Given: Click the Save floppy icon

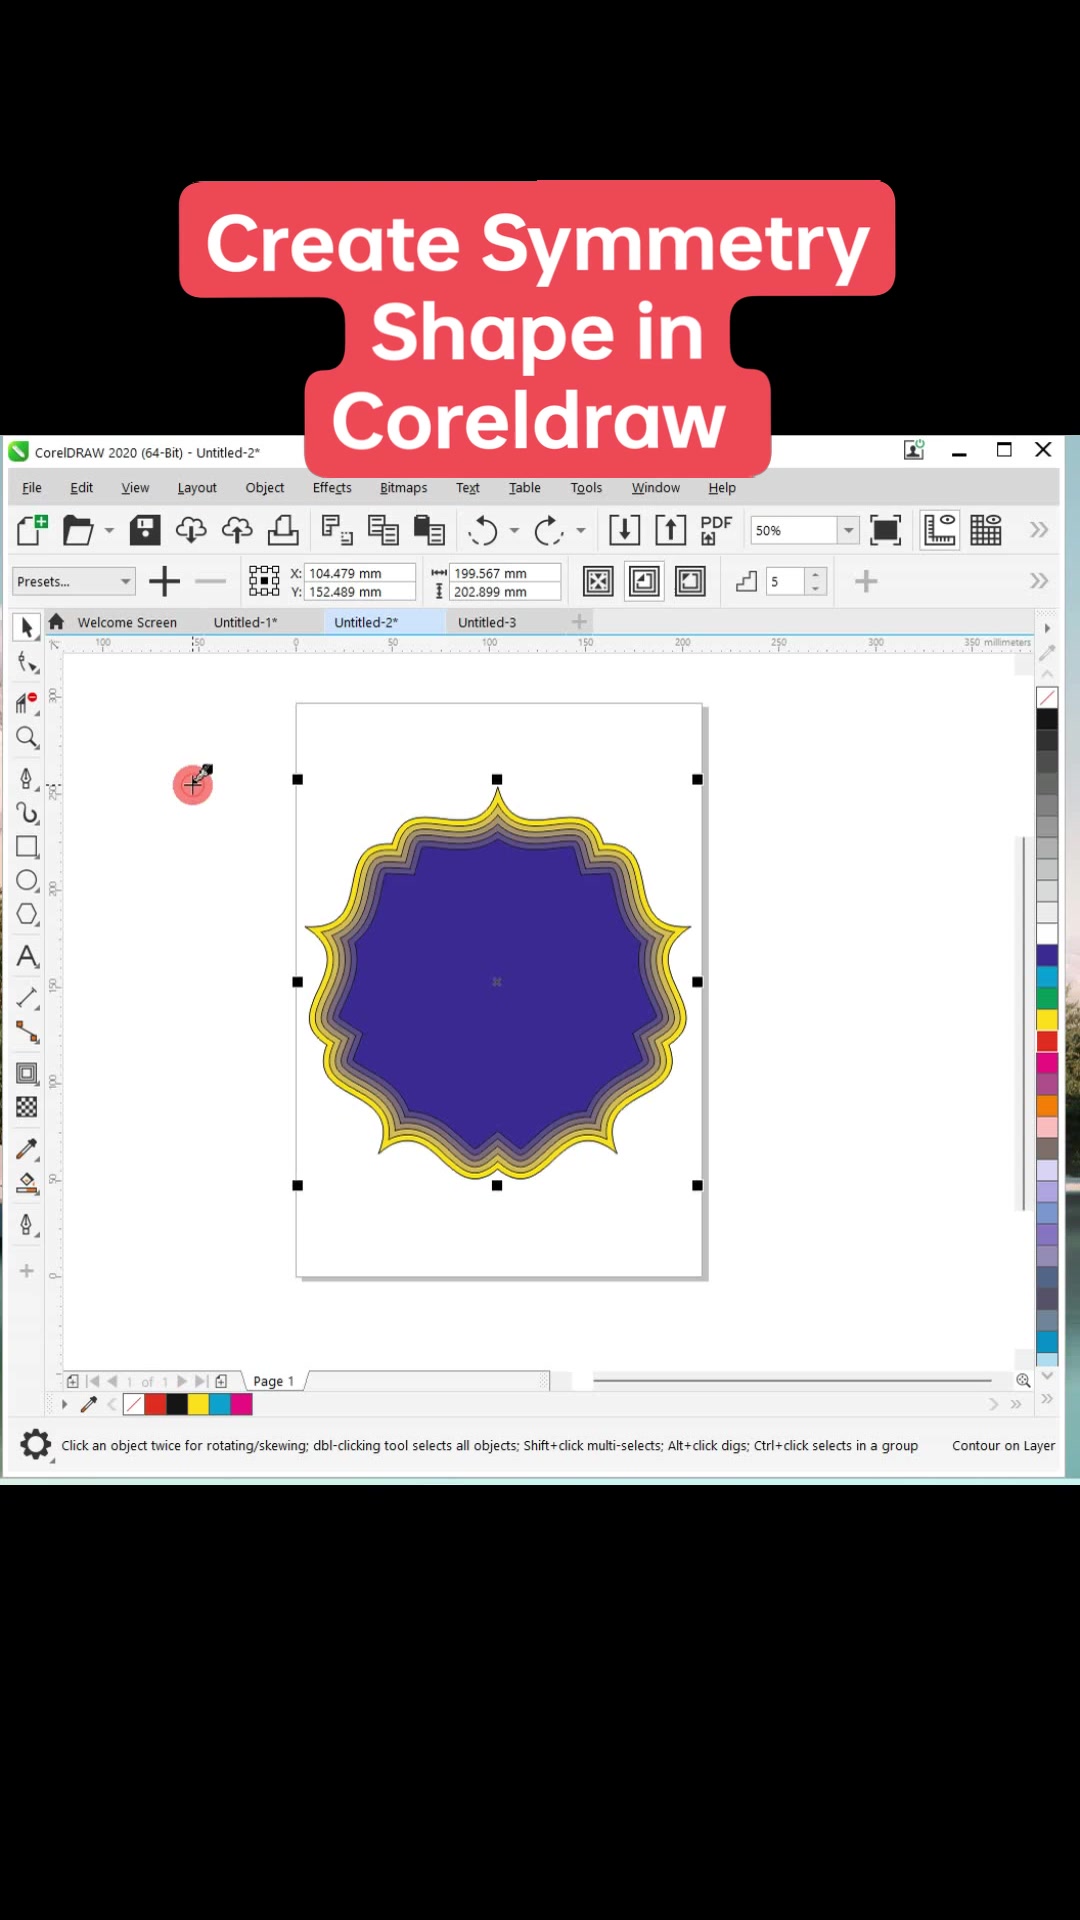Looking at the screenshot, I should [145, 530].
